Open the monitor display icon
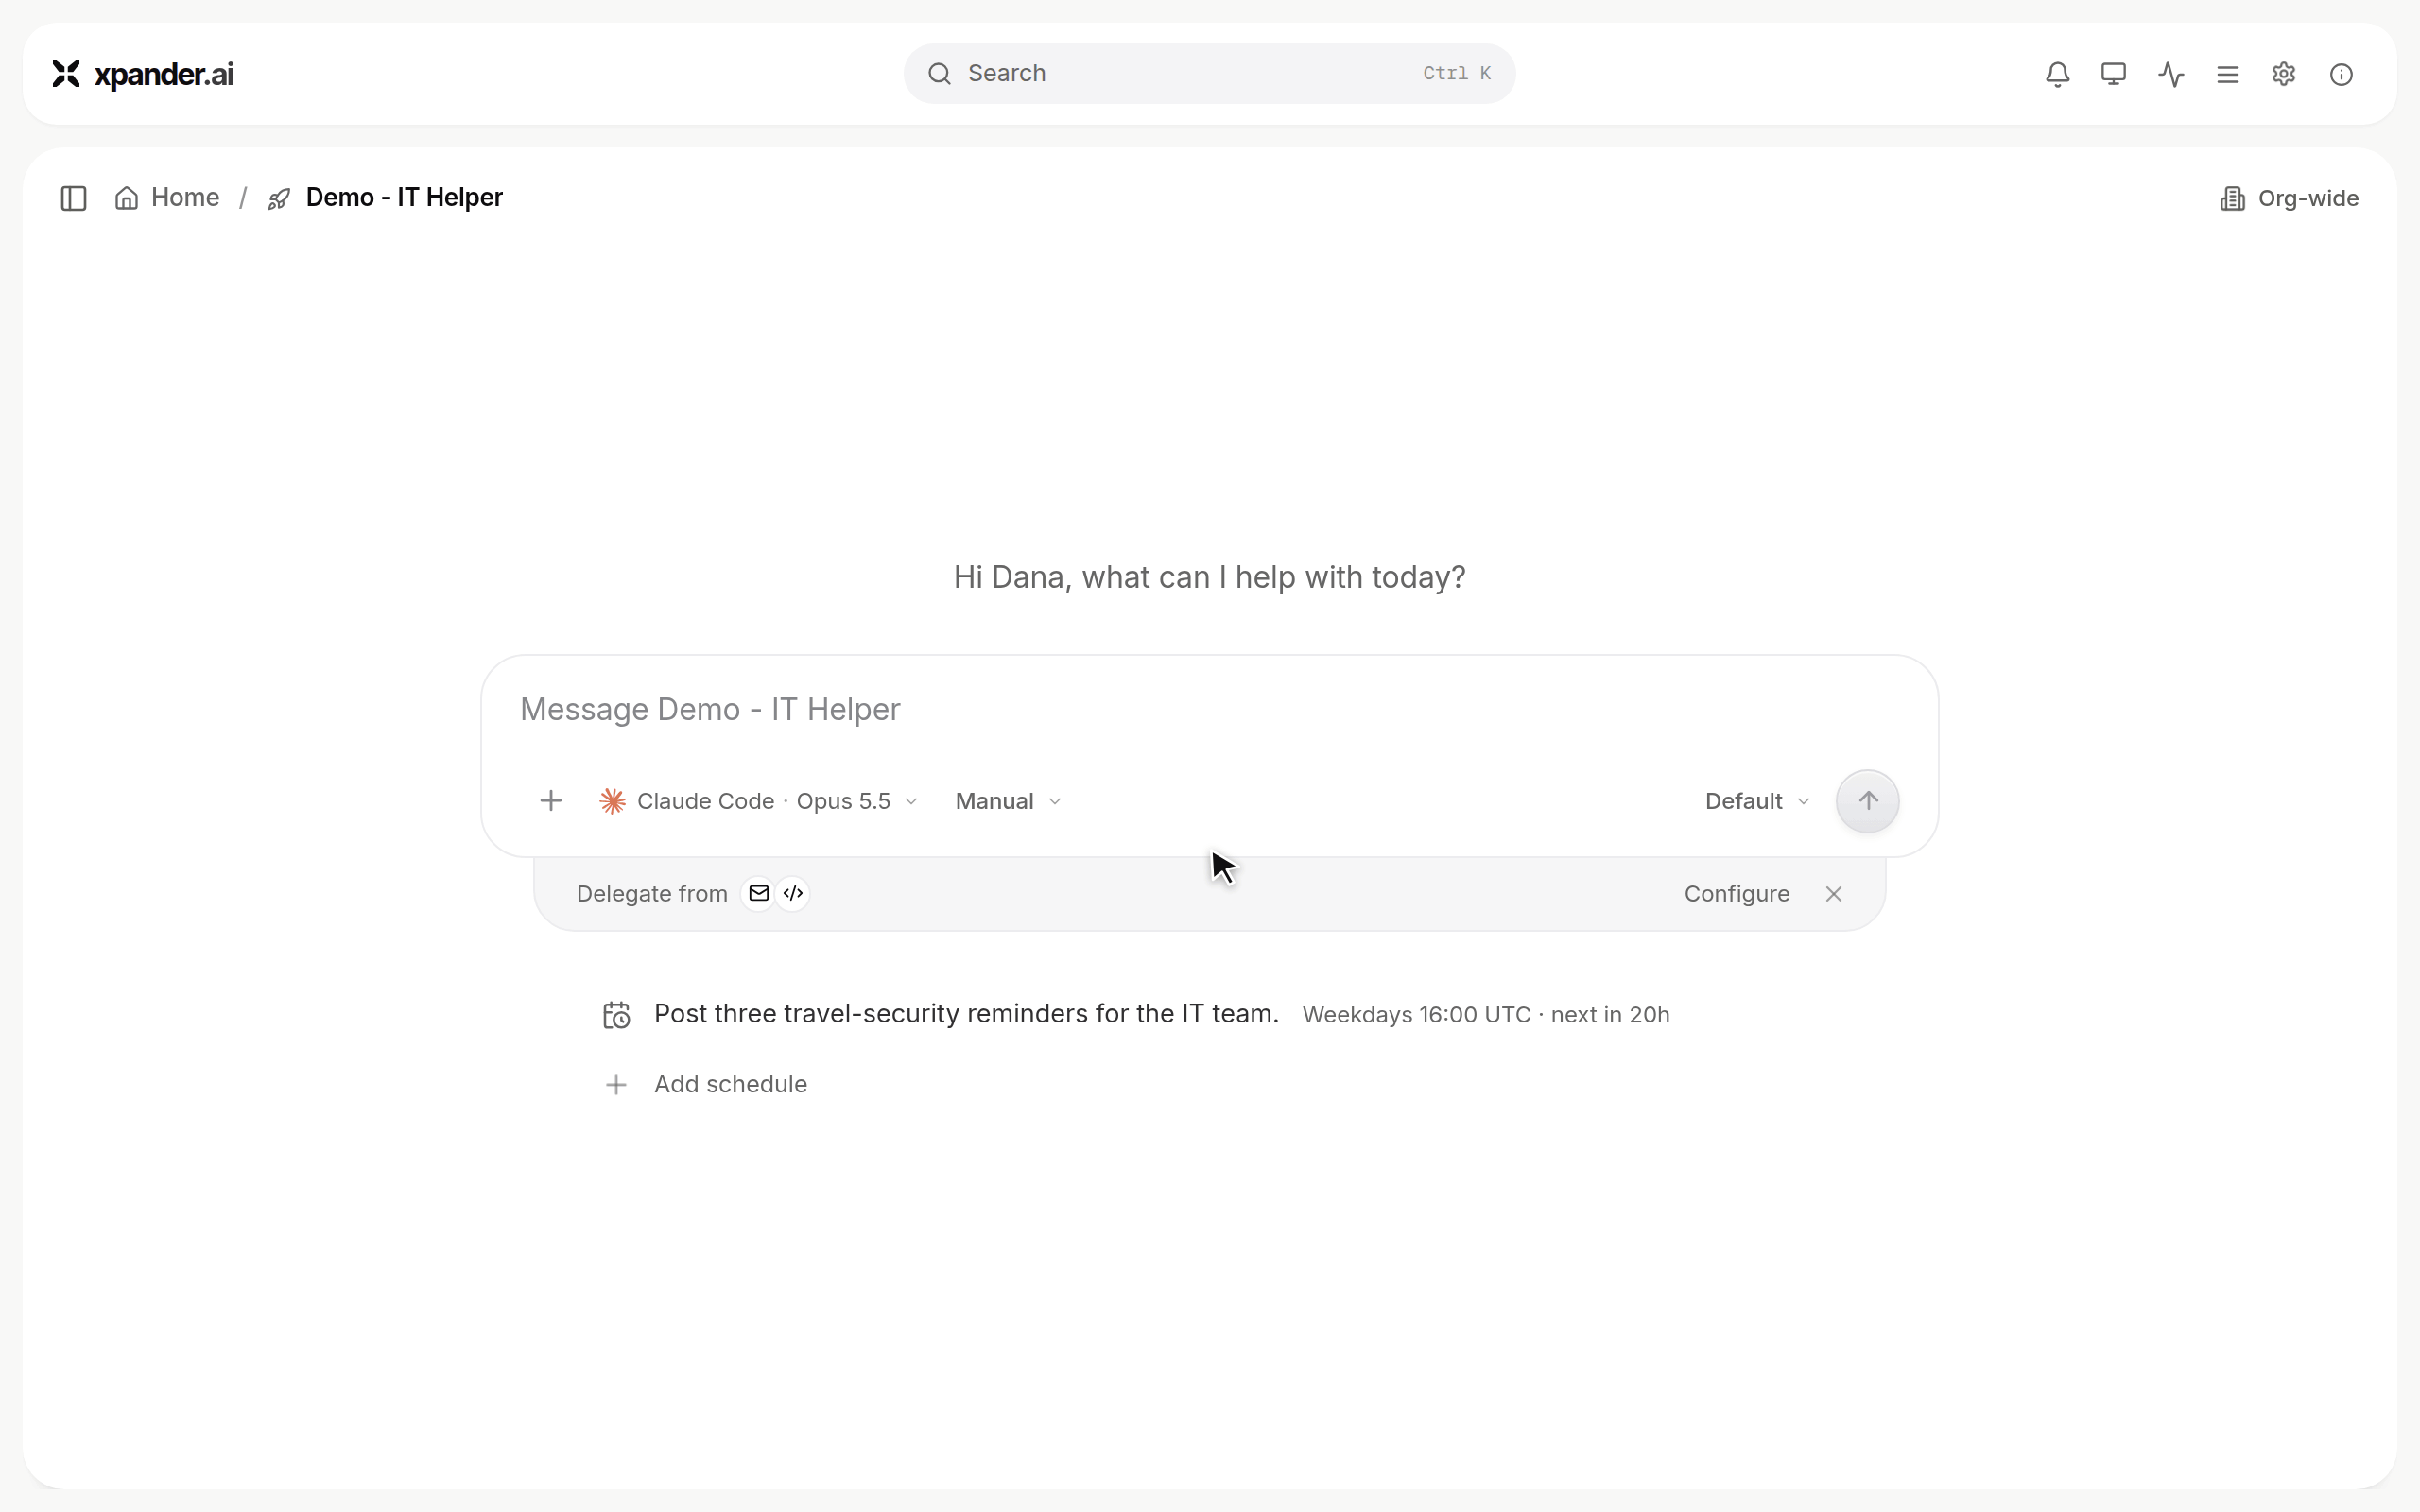 click(x=2113, y=74)
